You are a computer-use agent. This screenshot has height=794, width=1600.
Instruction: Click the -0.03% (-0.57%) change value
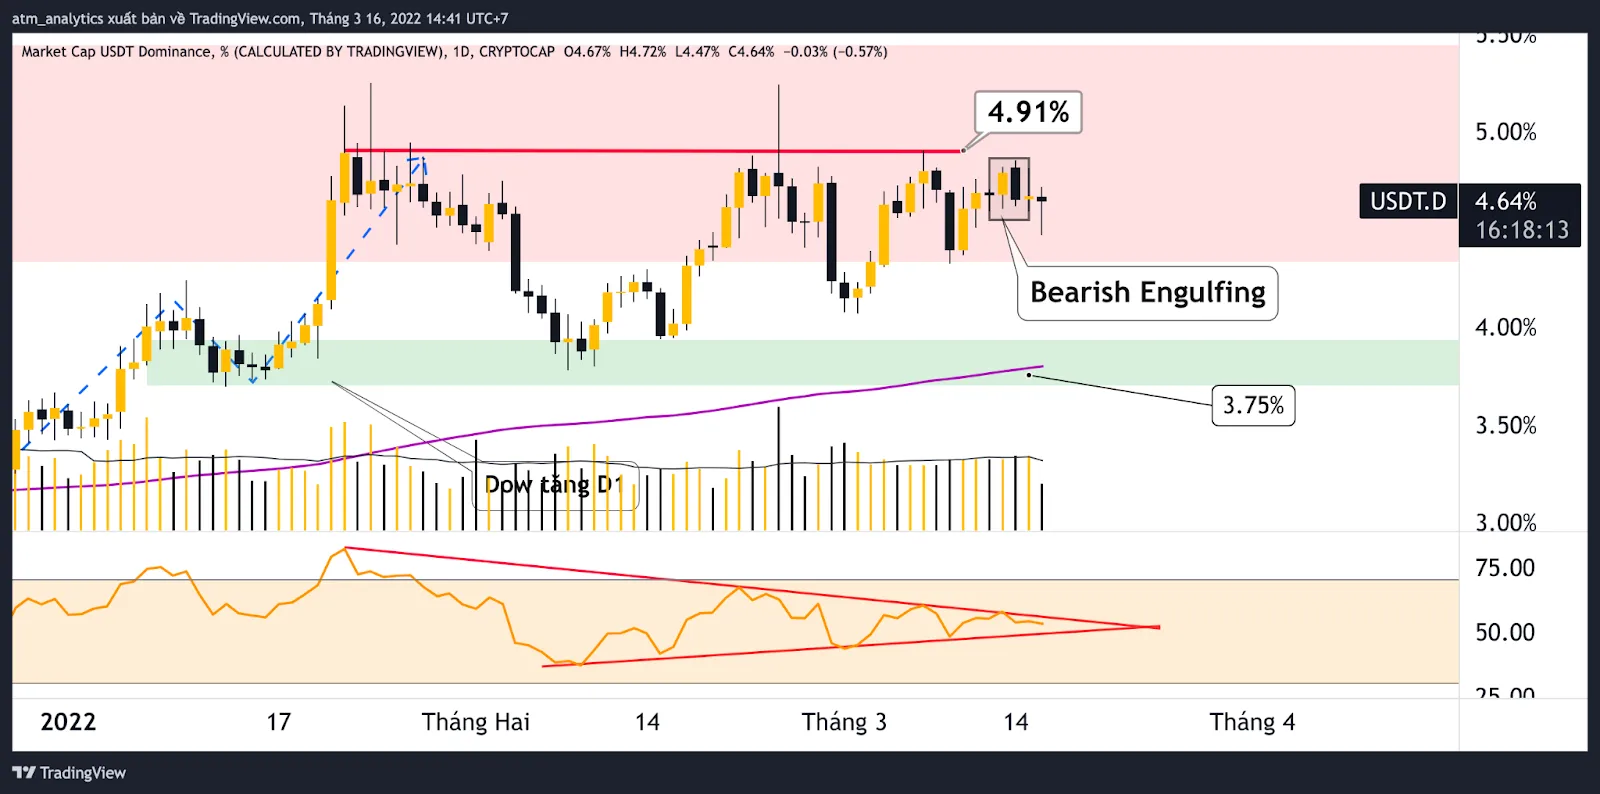pos(835,52)
